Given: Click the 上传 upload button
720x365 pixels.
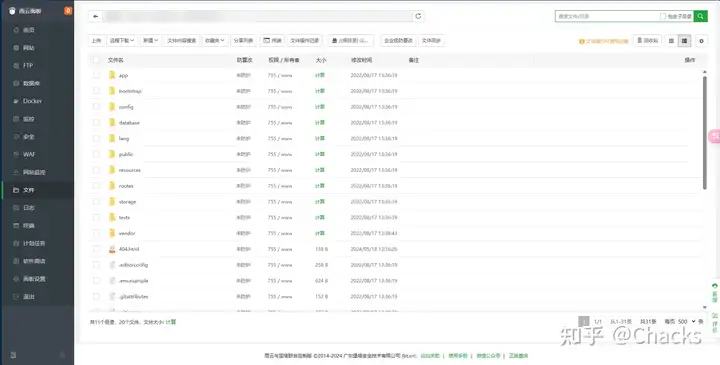Looking at the screenshot, I should pos(96,40).
